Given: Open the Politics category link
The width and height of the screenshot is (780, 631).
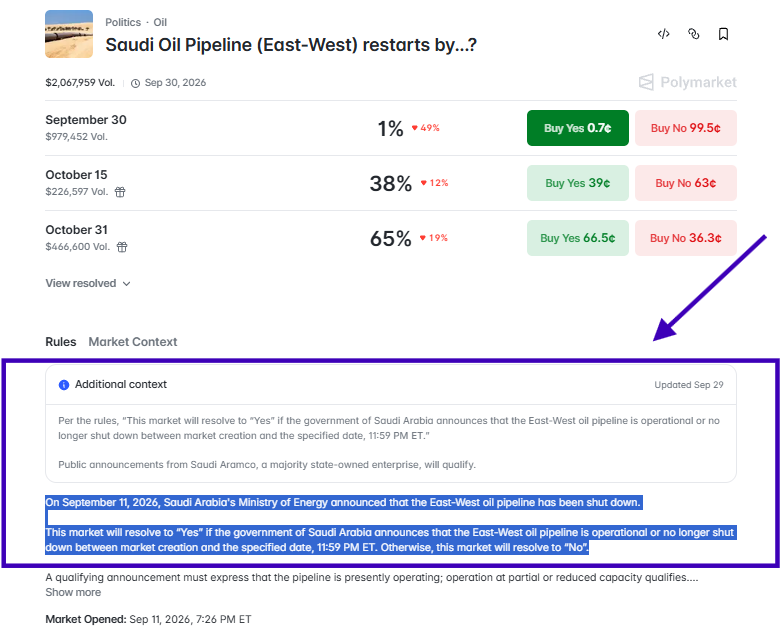Looking at the screenshot, I should [x=123, y=22].
